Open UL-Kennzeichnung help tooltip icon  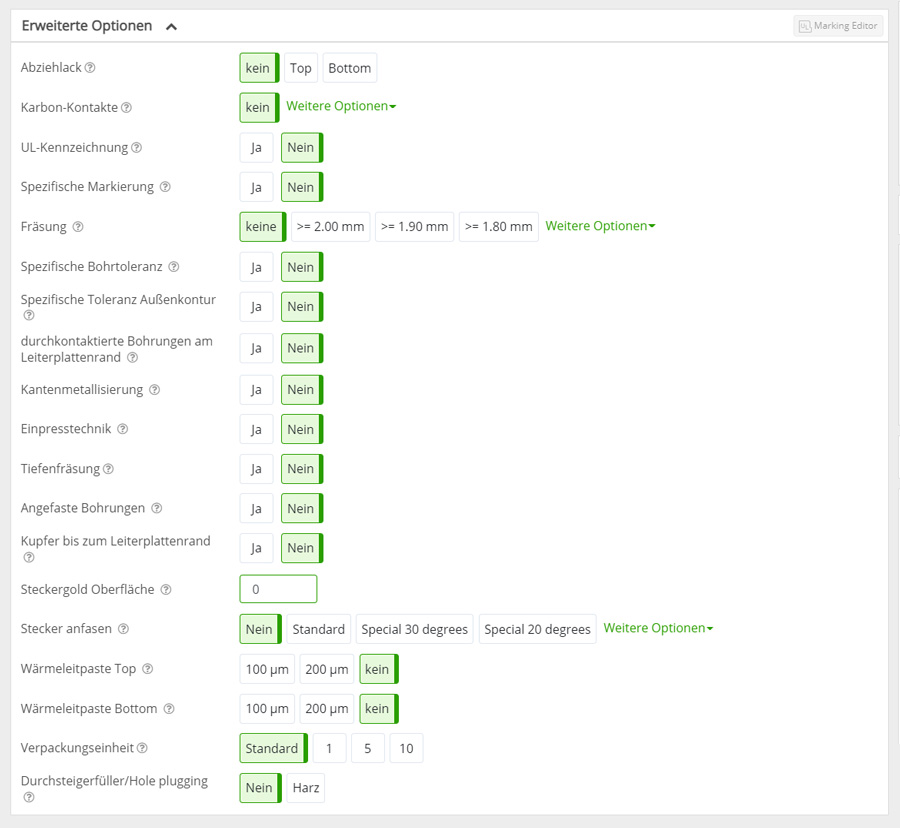[x=137, y=148]
